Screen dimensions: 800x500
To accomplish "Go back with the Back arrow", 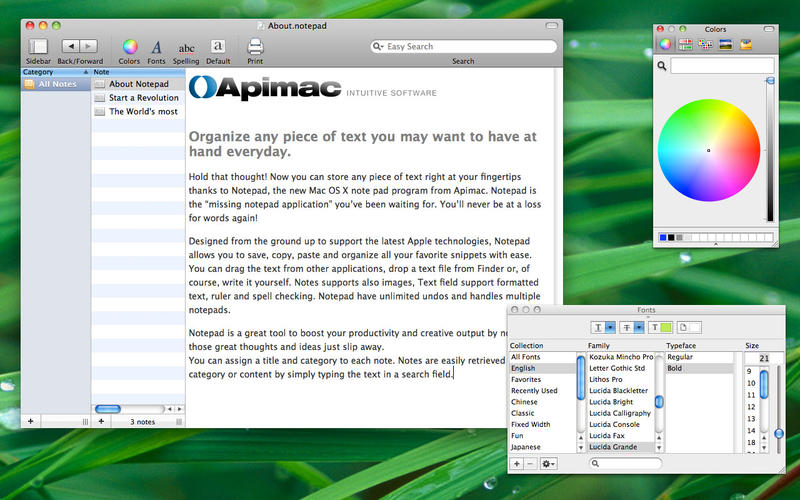I will point(70,46).
